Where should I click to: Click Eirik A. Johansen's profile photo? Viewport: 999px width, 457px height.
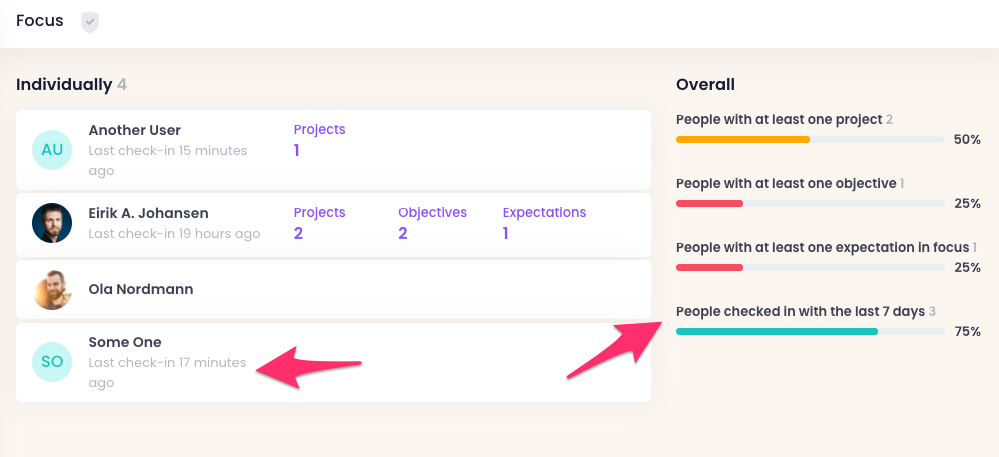click(x=52, y=223)
